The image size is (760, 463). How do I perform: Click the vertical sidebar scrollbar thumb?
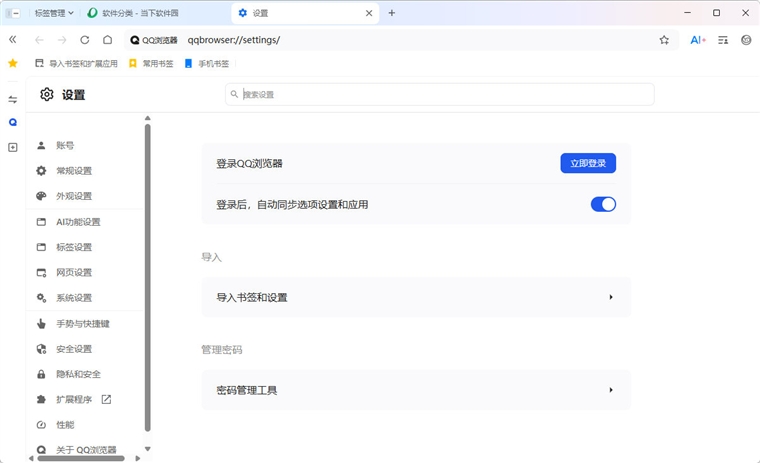coord(148,277)
